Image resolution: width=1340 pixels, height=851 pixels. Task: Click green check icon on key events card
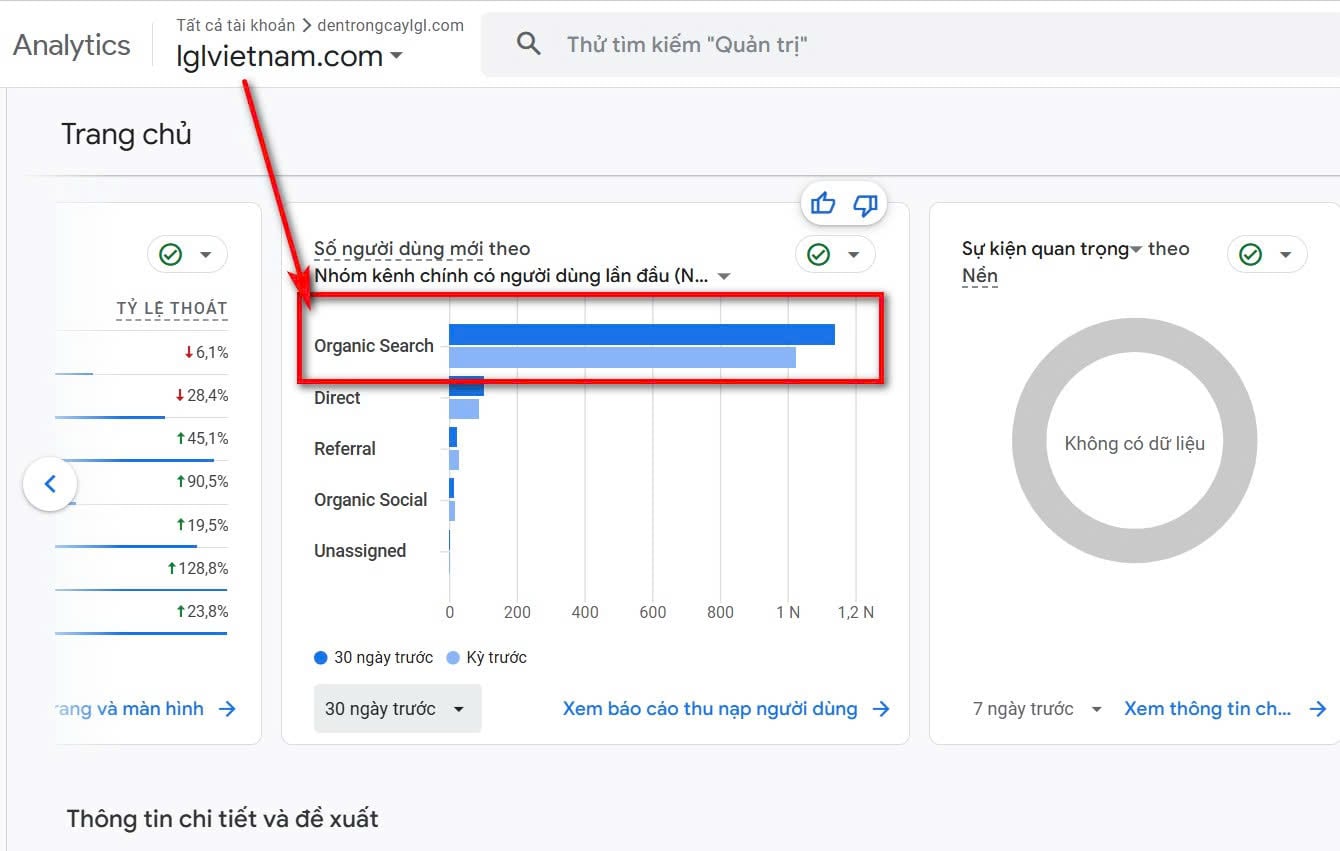[1251, 255]
